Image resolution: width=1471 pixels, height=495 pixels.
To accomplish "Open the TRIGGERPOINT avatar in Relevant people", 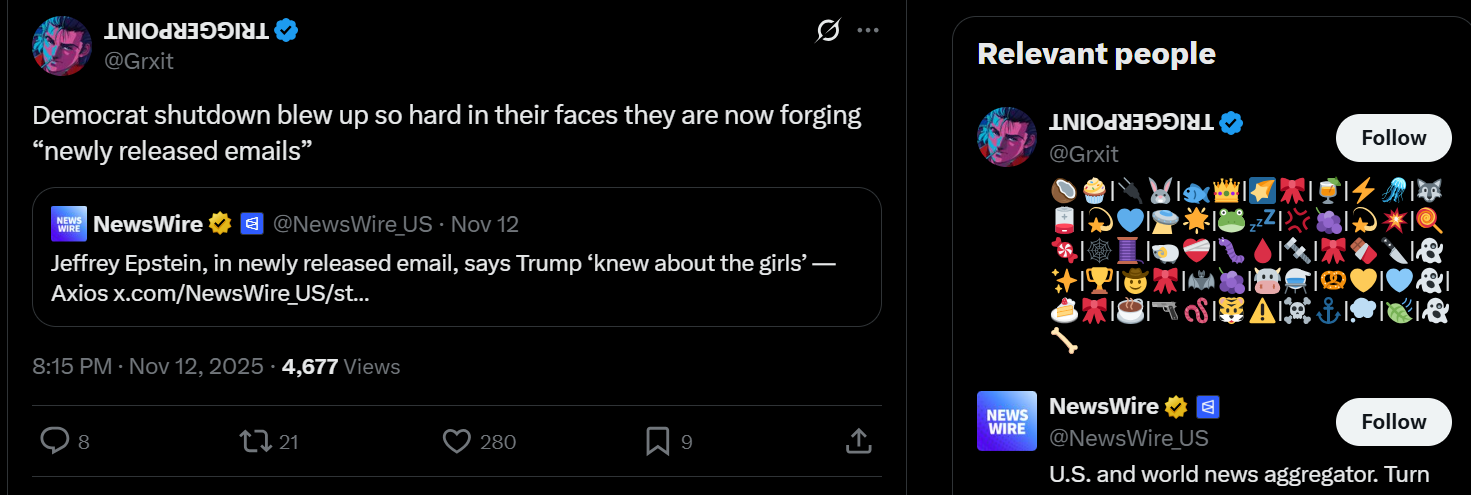I will click(x=1007, y=137).
